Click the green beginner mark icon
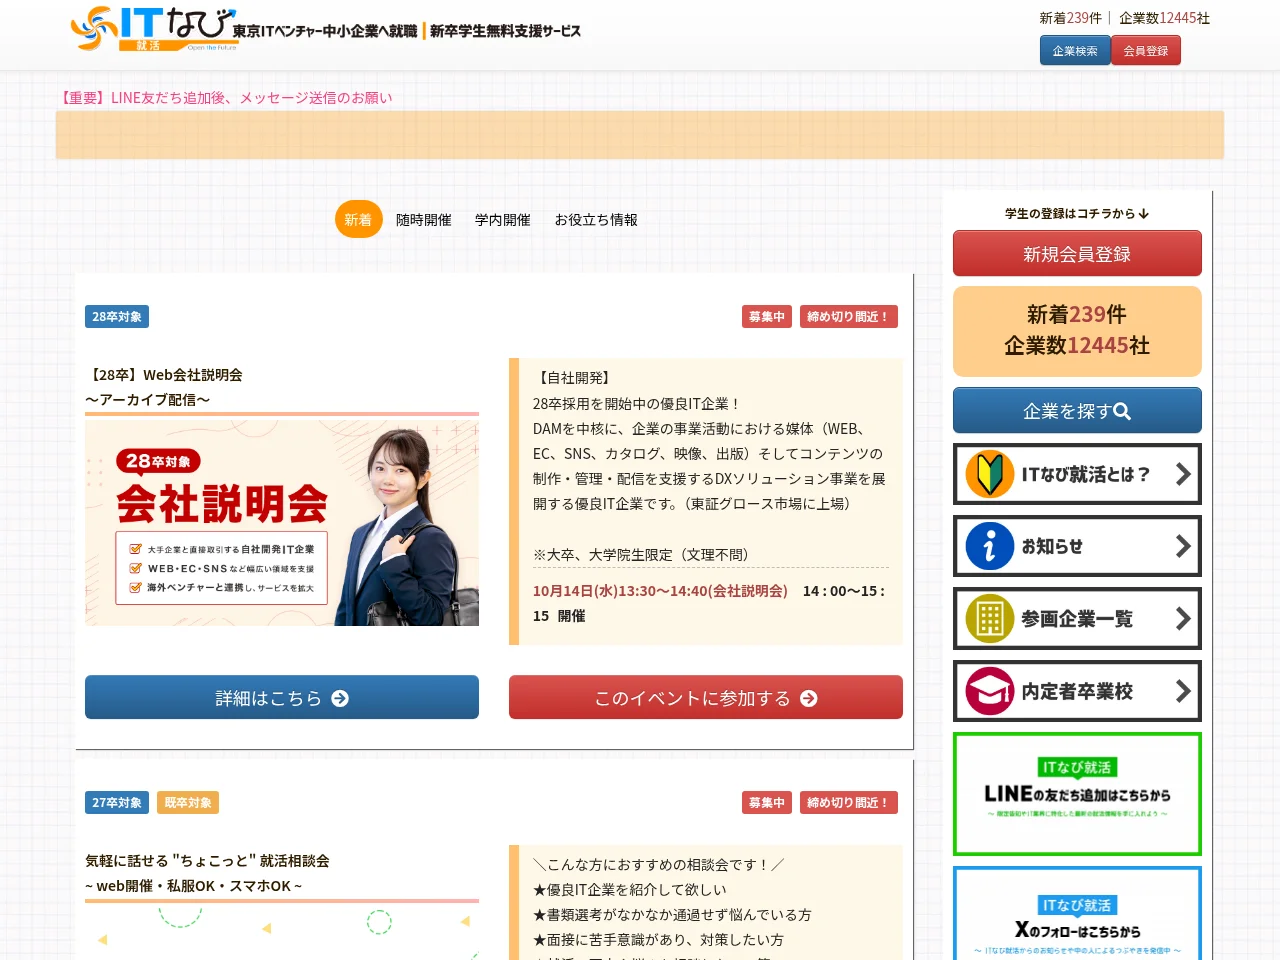 coord(990,474)
